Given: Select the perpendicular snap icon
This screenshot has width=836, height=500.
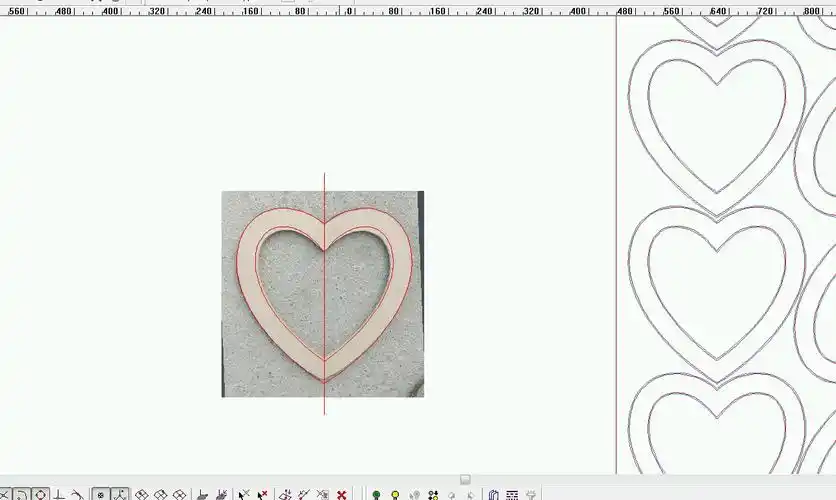Looking at the screenshot, I should tap(59, 494).
